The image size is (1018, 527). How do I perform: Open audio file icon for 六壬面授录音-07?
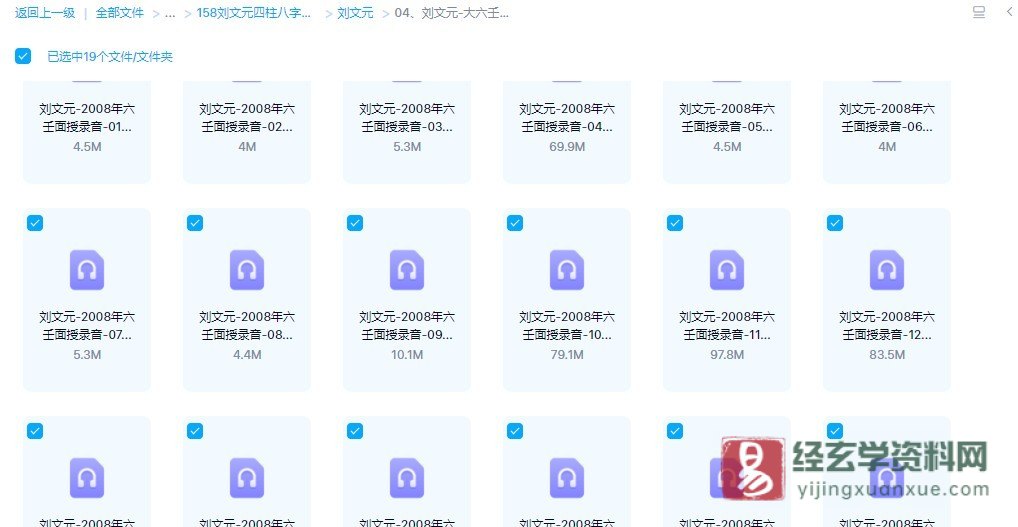(x=87, y=270)
